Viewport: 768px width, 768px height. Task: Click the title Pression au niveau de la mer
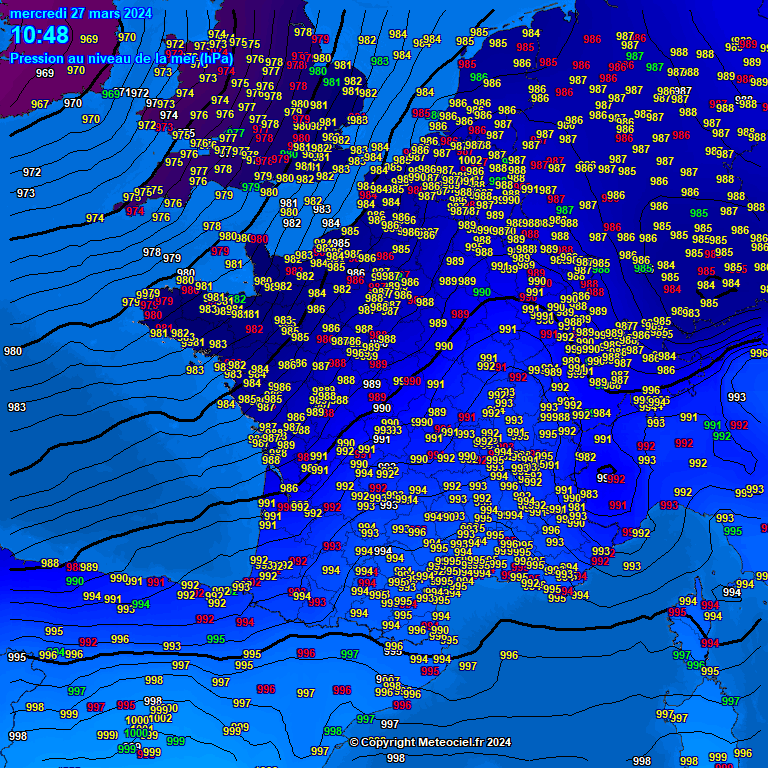[x=121, y=58]
